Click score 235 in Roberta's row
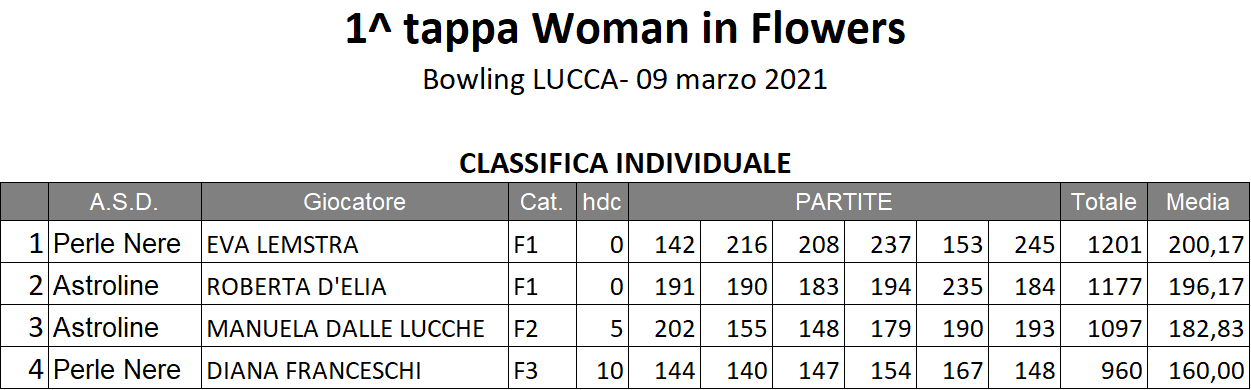Screen dimensions: 1251x390 pos(962,287)
